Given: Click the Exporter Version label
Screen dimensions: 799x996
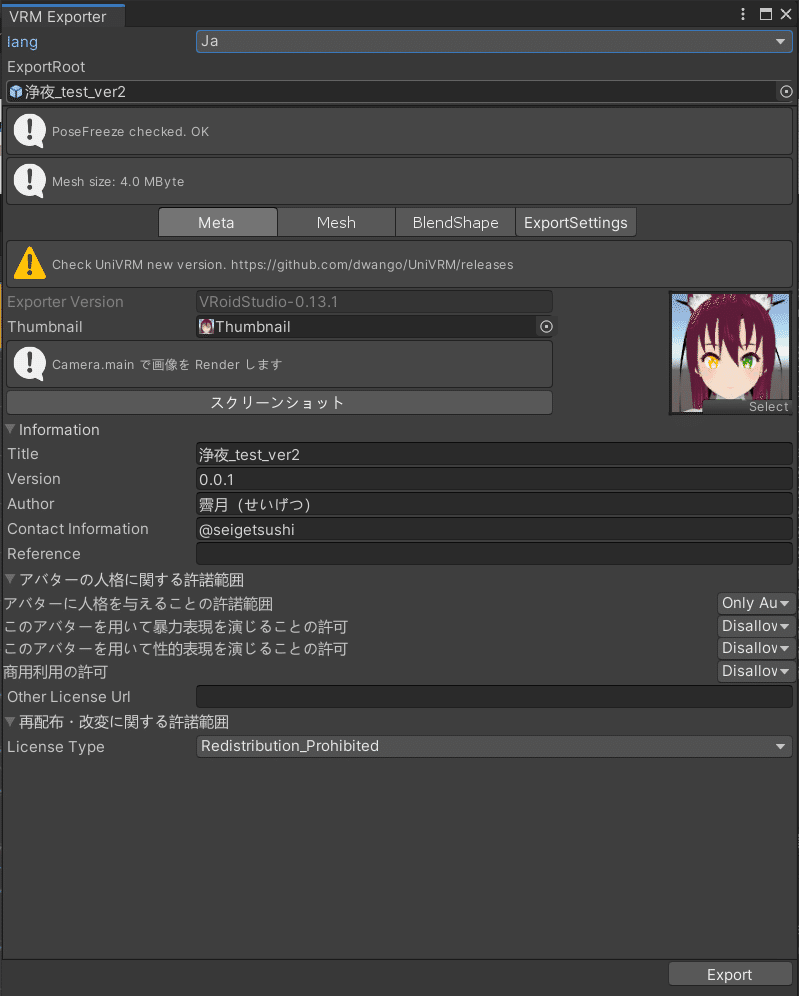Looking at the screenshot, I should 65,302.
